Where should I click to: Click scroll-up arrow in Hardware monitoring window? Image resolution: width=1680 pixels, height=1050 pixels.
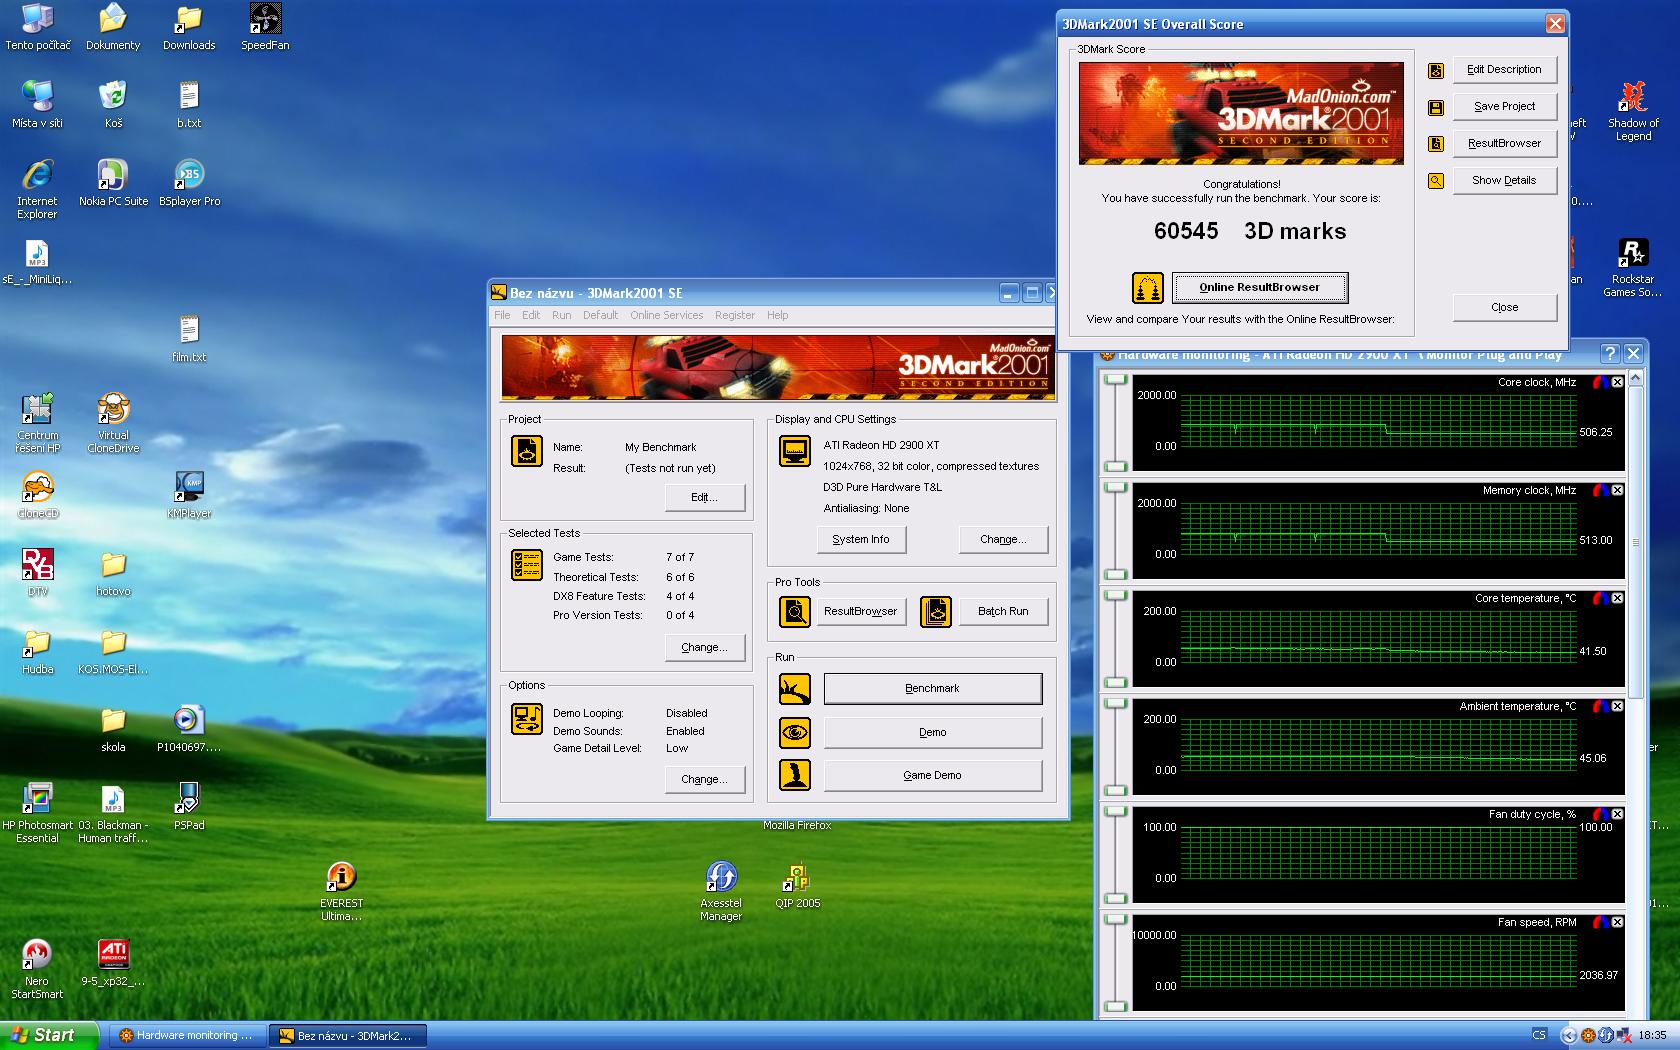(1636, 379)
